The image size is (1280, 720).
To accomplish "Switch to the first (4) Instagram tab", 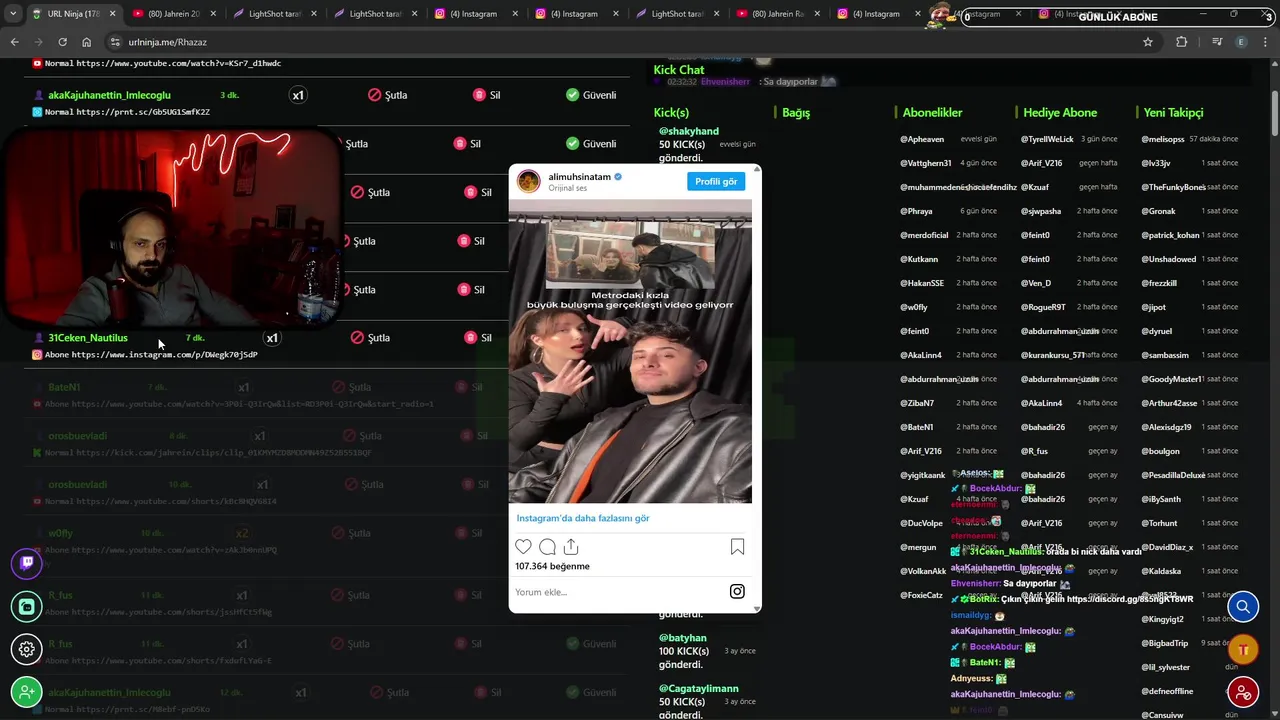I will pos(473,14).
